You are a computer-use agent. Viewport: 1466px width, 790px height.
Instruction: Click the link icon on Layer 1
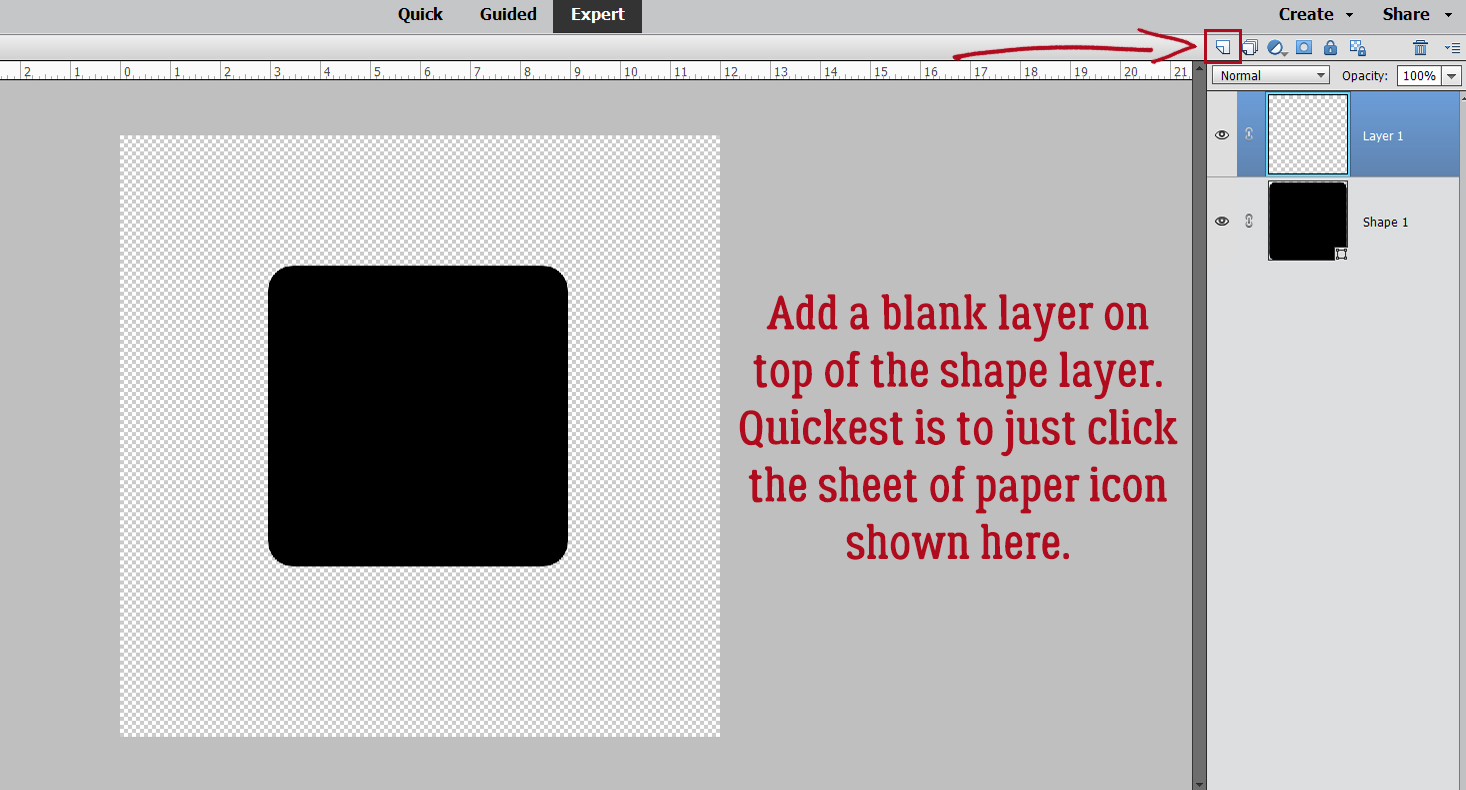(x=1248, y=135)
